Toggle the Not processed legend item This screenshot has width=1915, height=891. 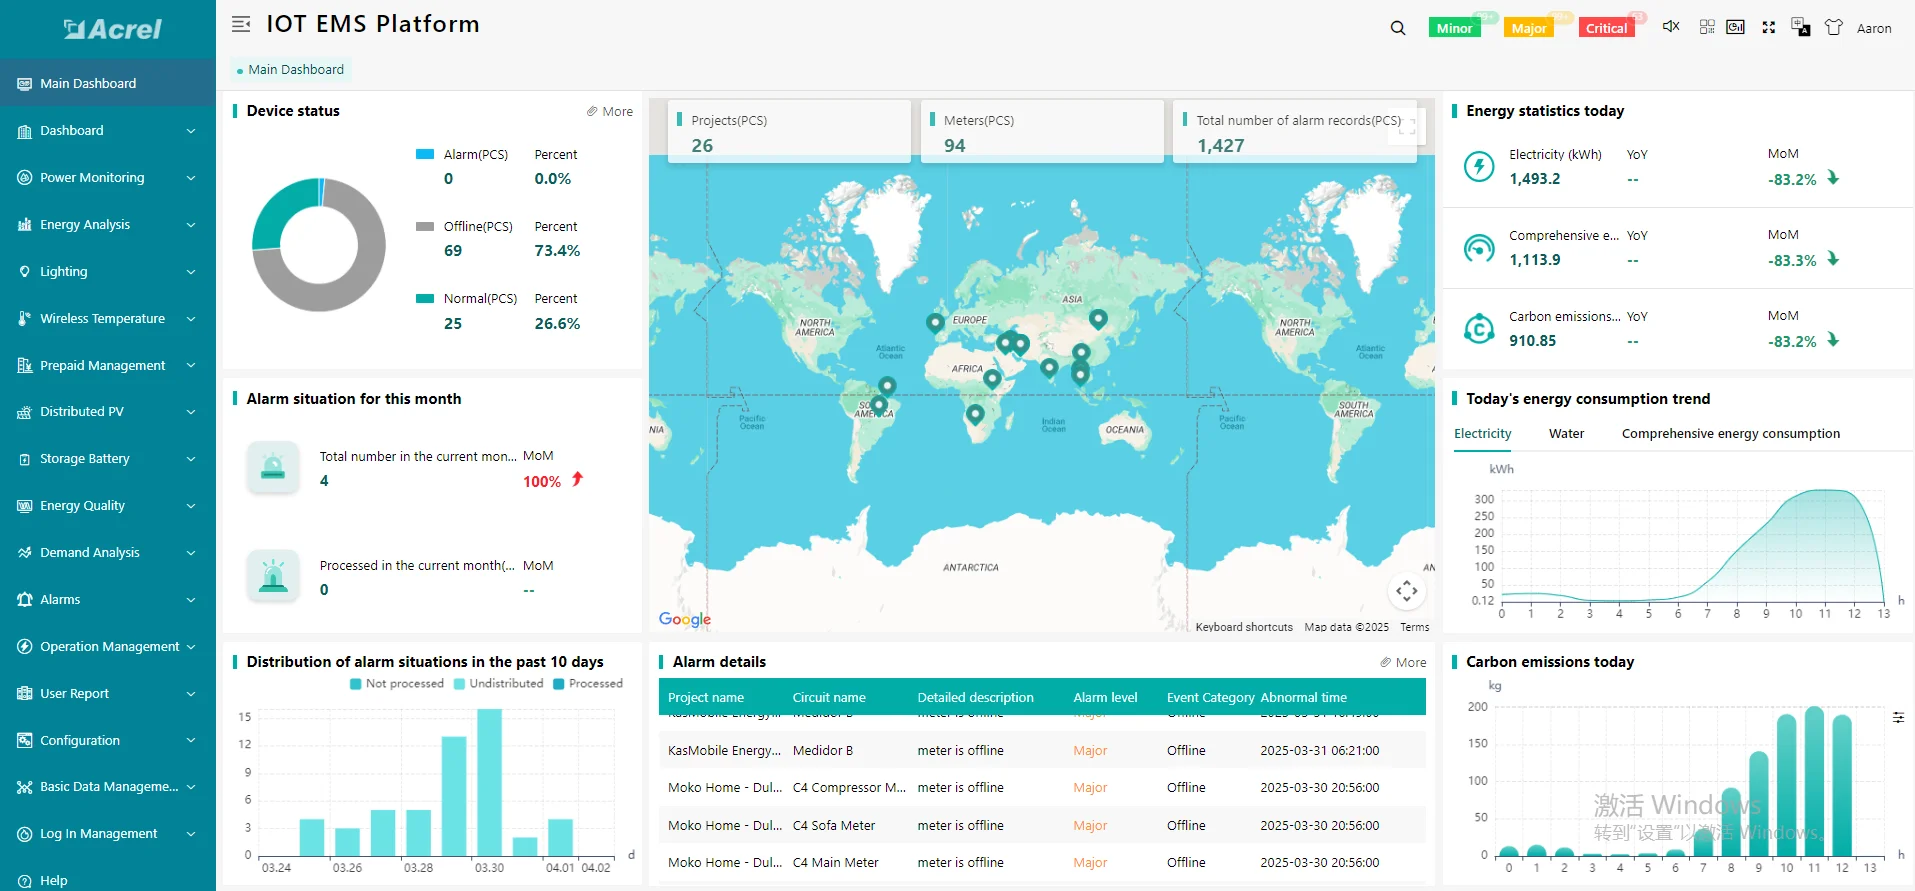397,683
